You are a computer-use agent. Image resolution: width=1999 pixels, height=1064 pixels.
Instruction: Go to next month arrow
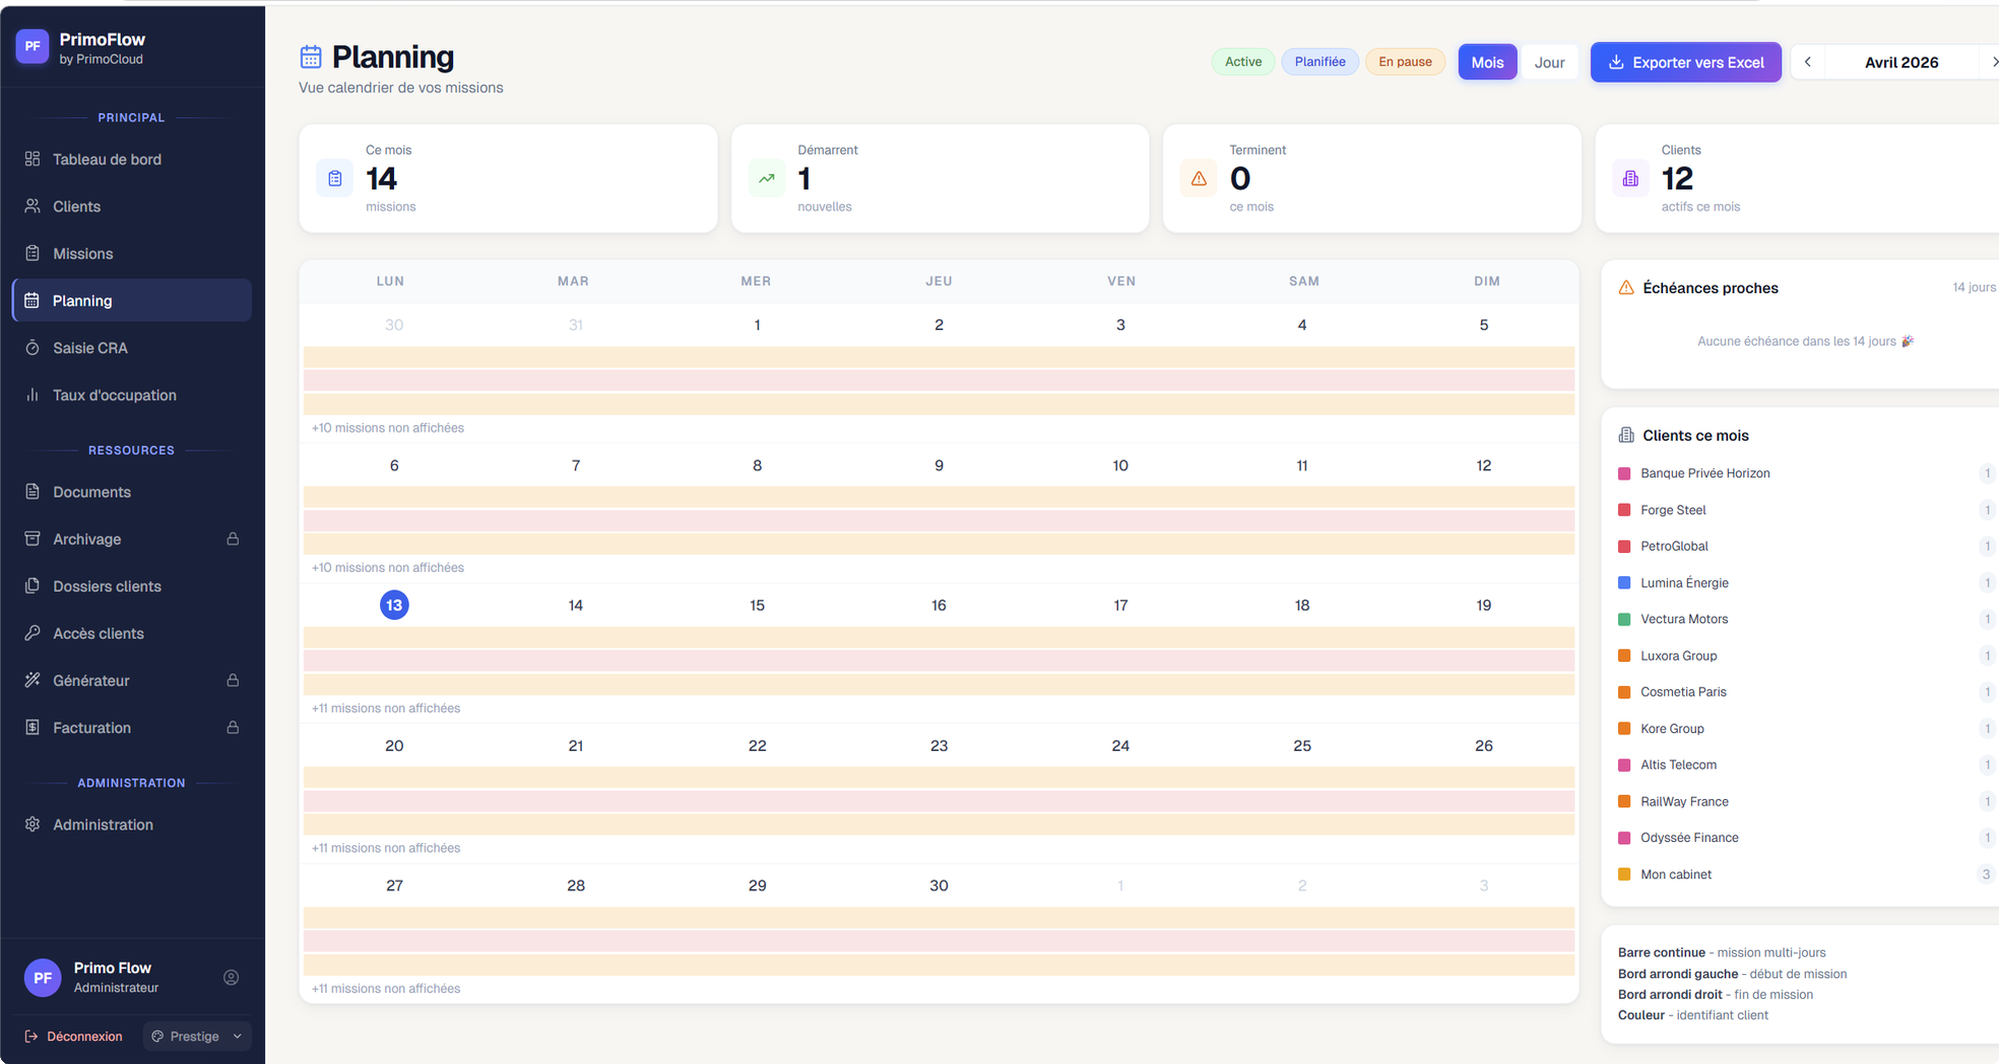point(1993,62)
